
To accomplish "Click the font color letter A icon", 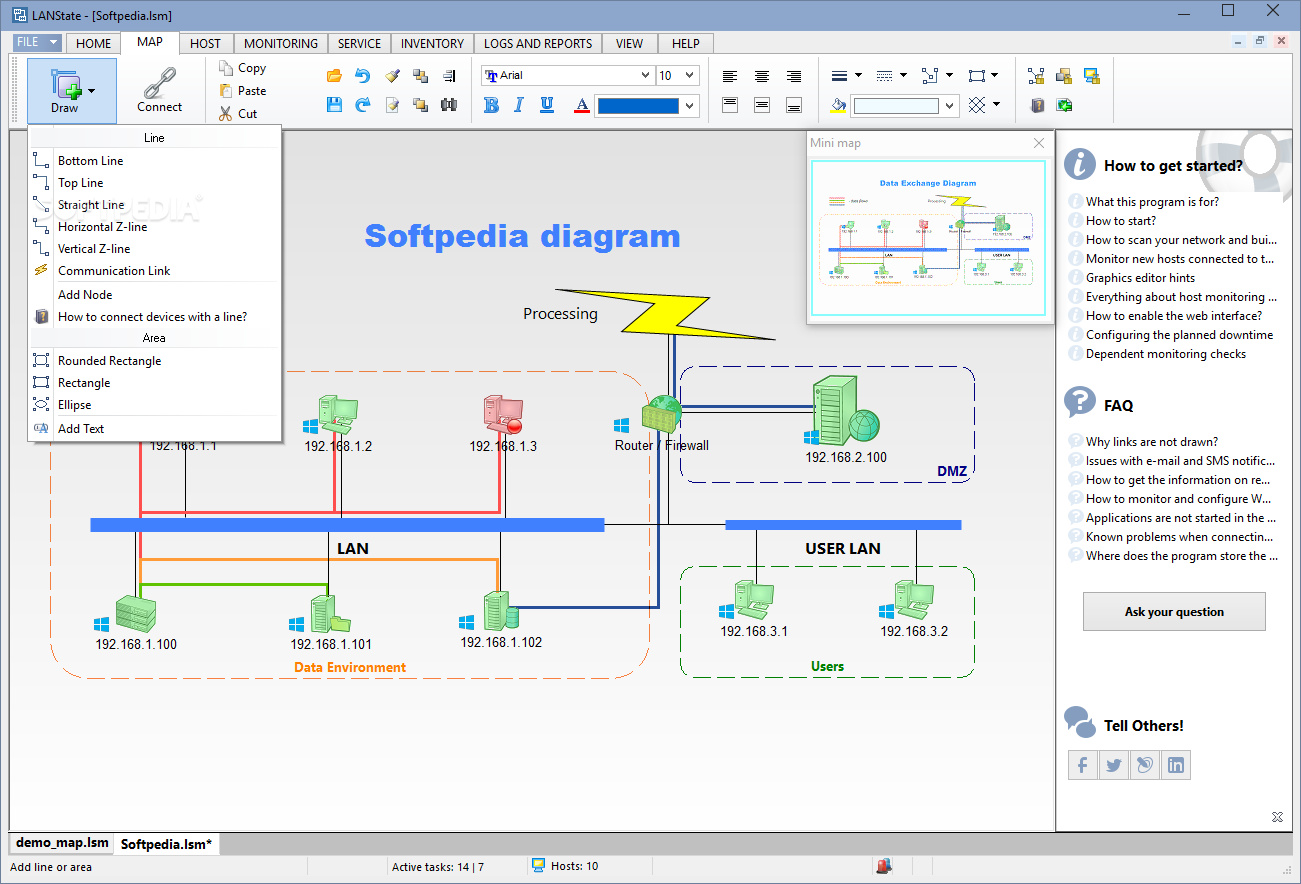I will click(582, 105).
